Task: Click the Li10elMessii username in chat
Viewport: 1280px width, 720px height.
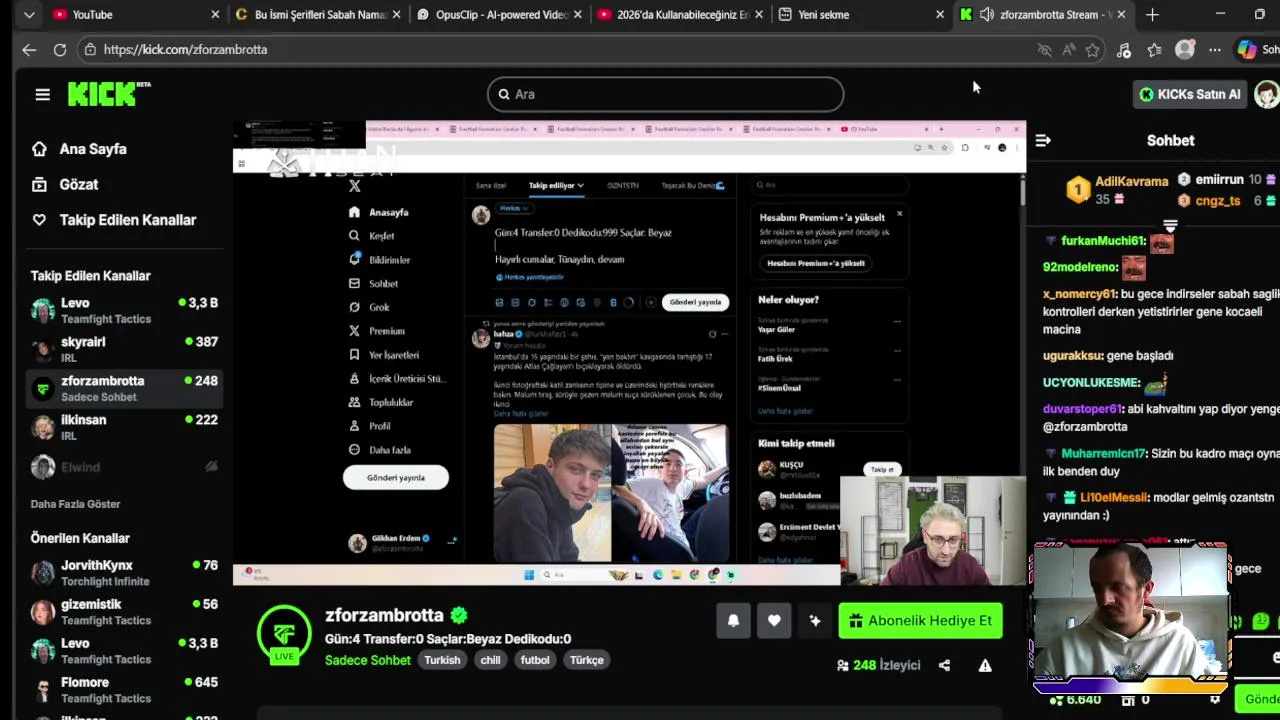Action: pyautogui.click(x=1113, y=497)
